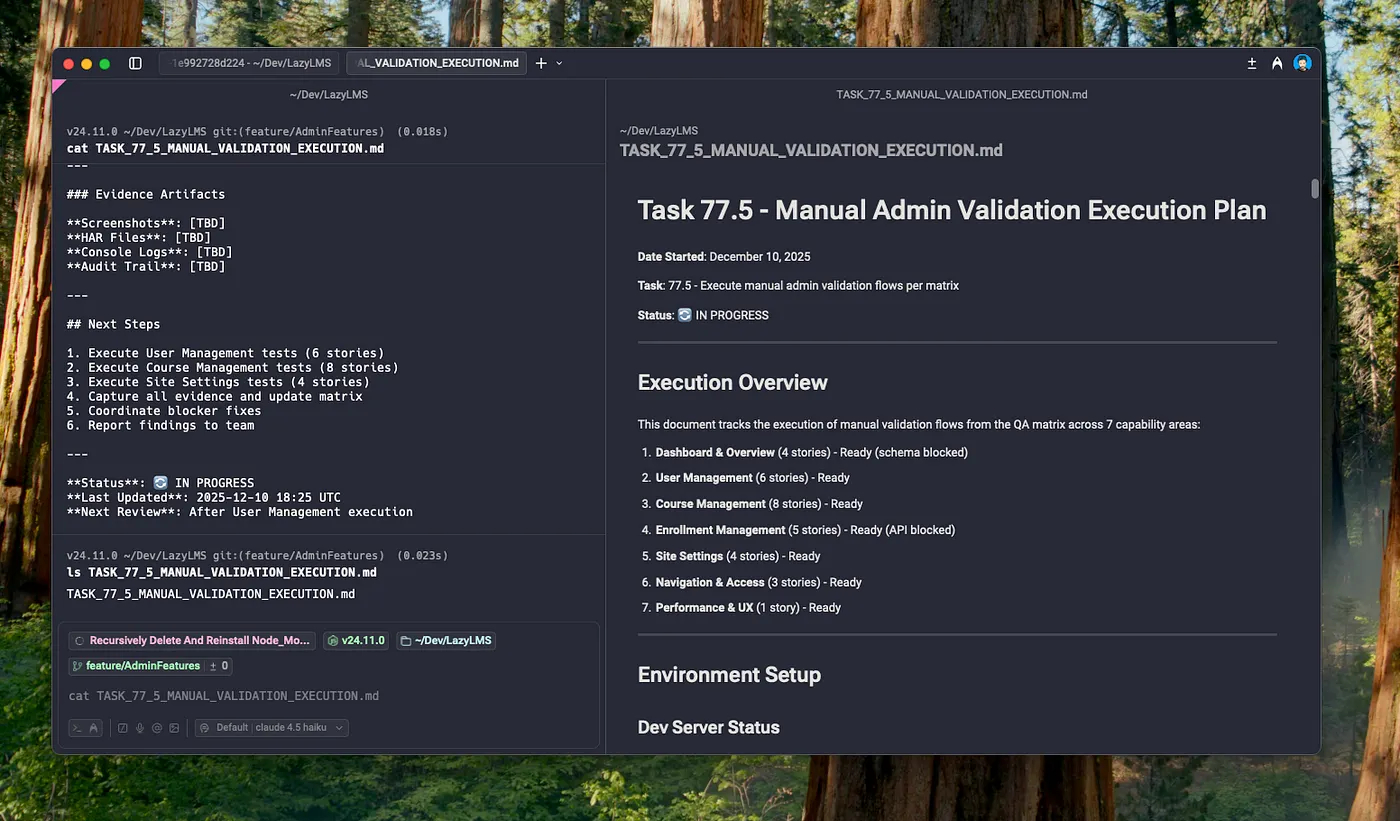Toggle the left sidebar panel icon
The height and width of the screenshot is (821, 1400).
(x=135, y=63)
